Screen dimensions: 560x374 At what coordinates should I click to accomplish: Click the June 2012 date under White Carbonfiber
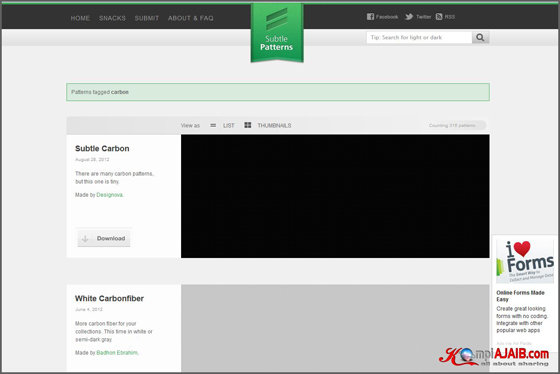coord(89,309)
